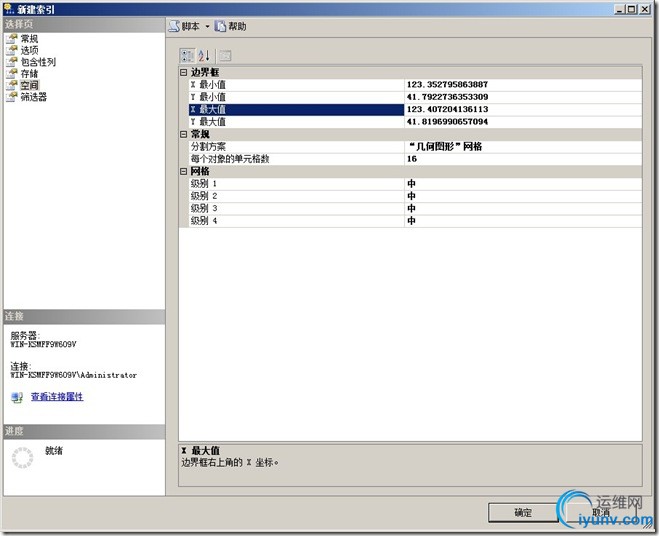Screen dimensions: 659x536
Task: Click the 脚本 script toolbar button
Action: [184, 26]
